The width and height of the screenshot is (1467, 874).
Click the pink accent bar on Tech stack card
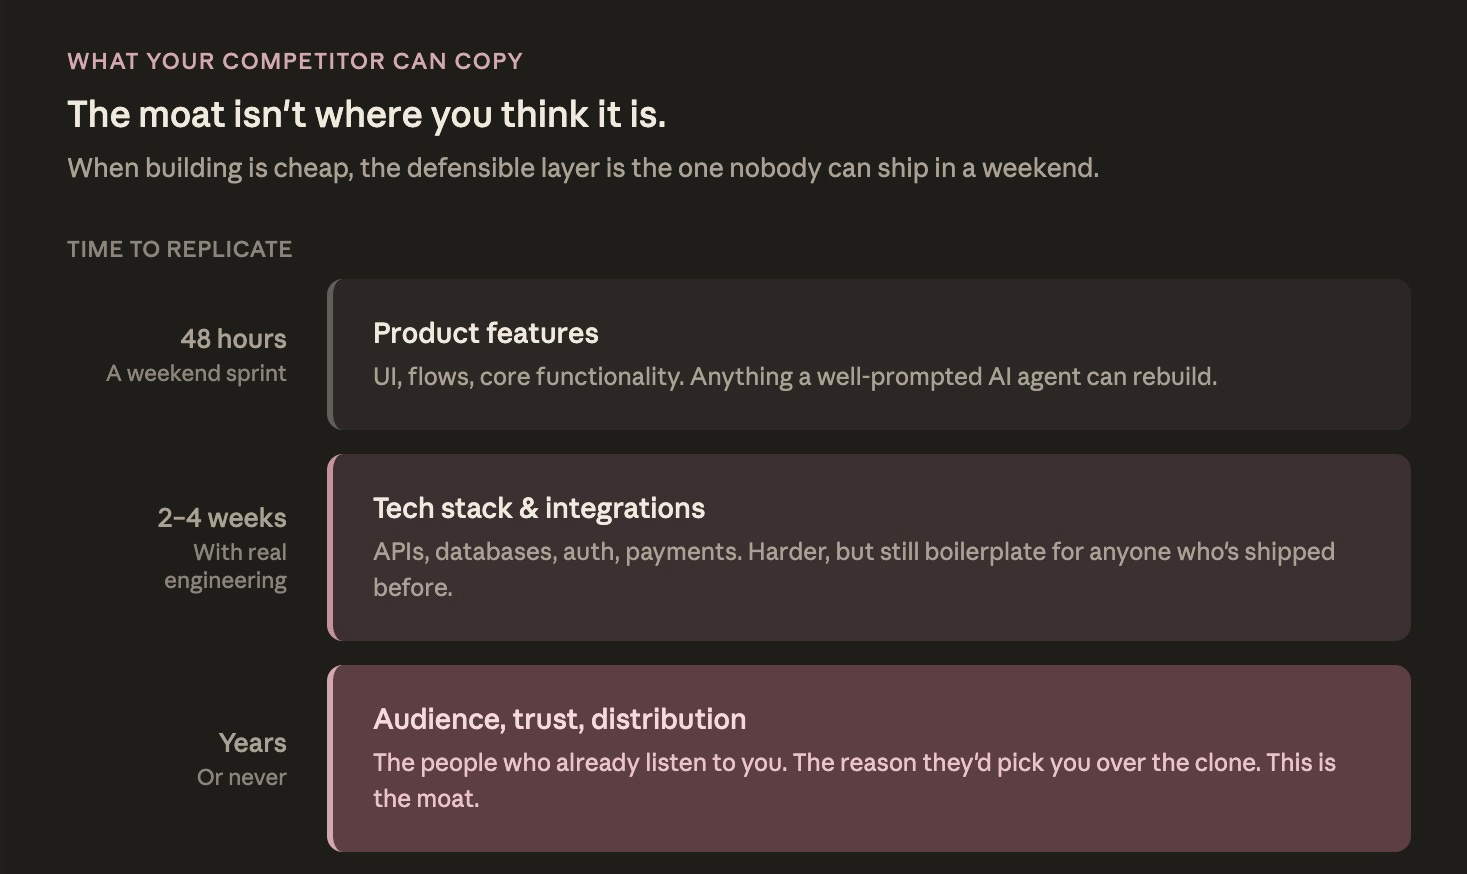tap(331, 547)
